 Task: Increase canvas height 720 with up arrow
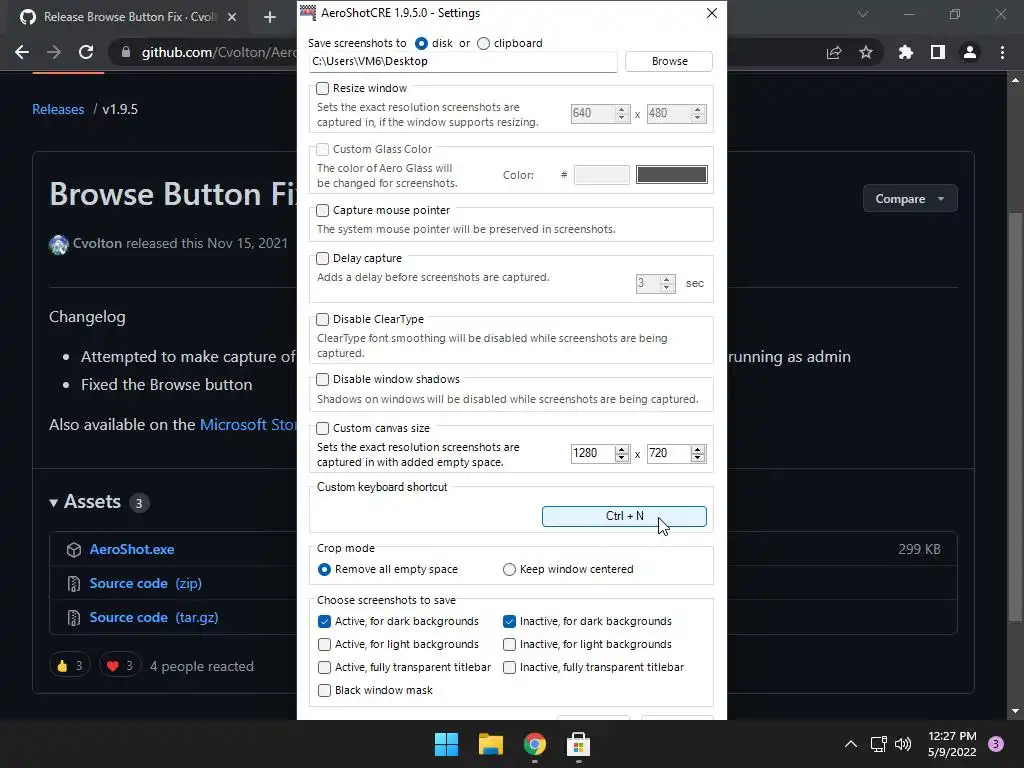[698, 449]
